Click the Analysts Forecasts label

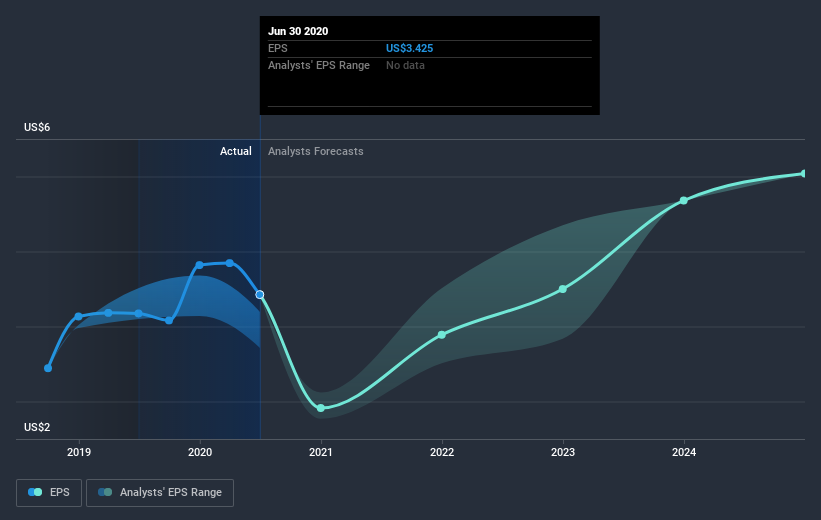click(316, 151)
